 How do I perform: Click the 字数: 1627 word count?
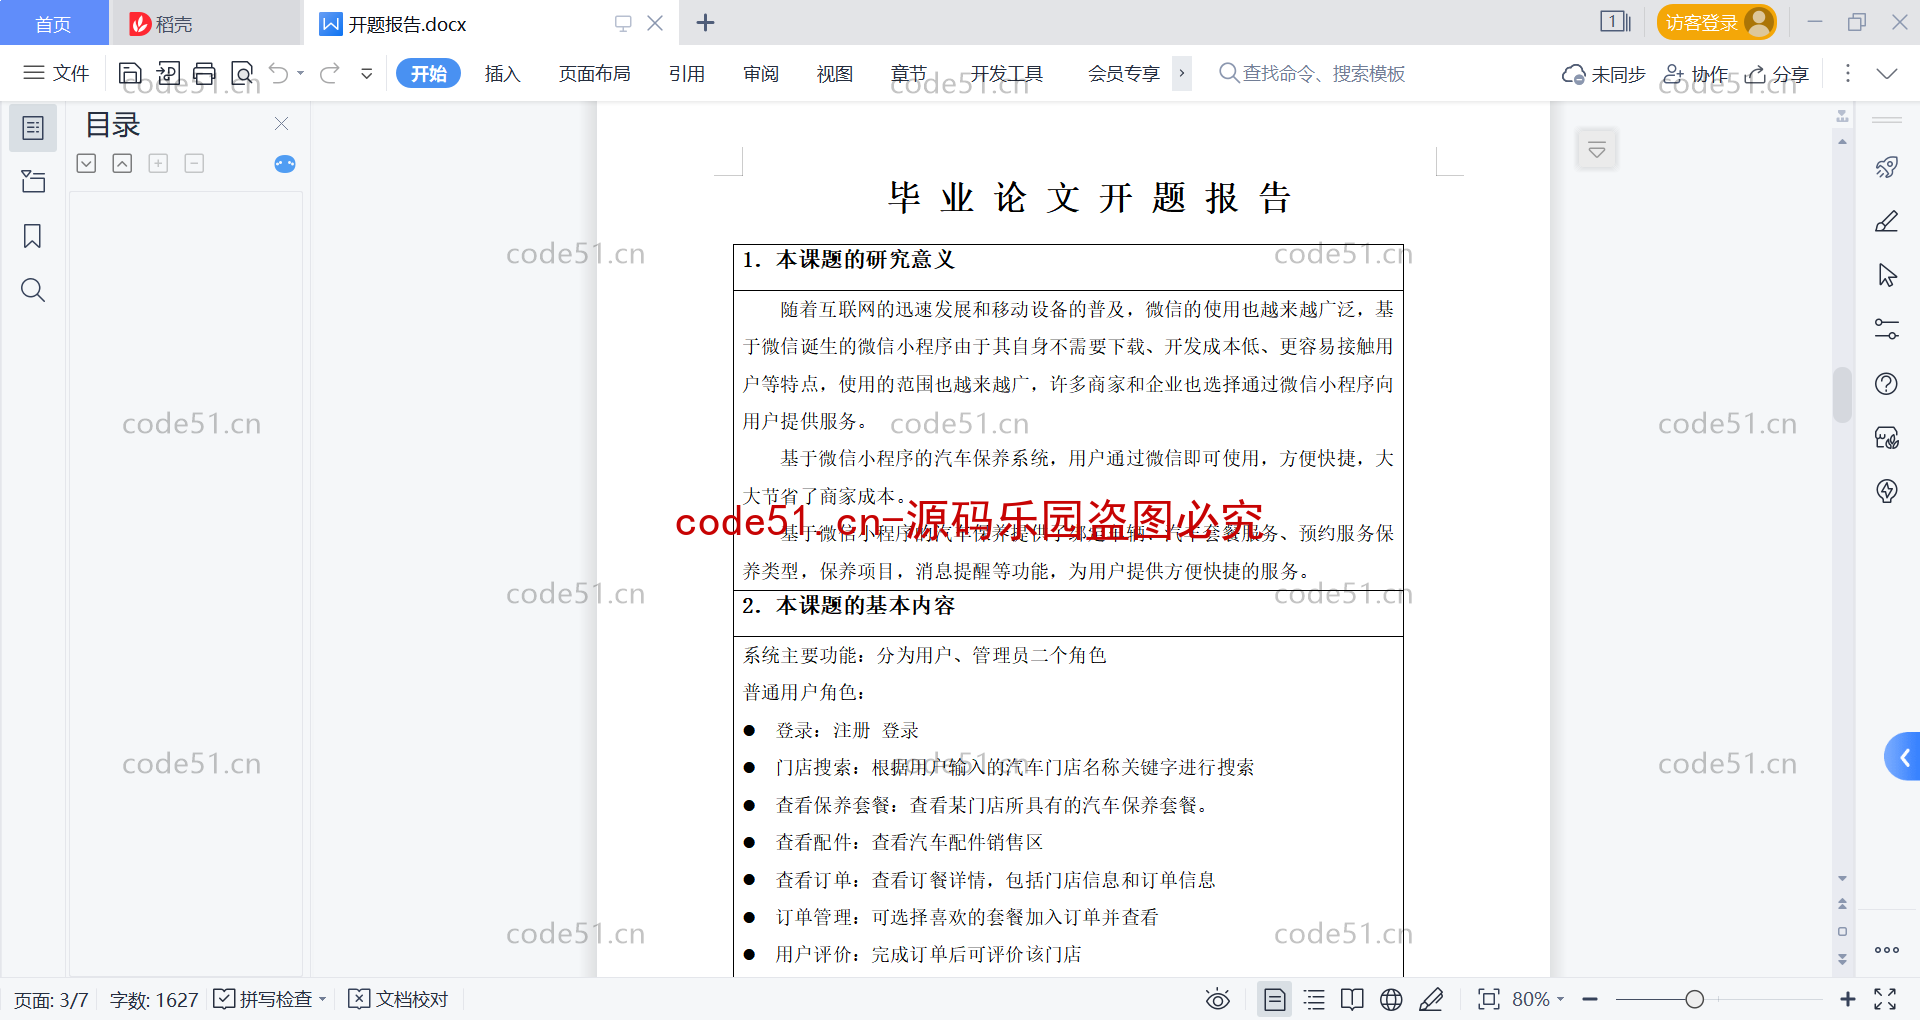[x=154, y=1000]
